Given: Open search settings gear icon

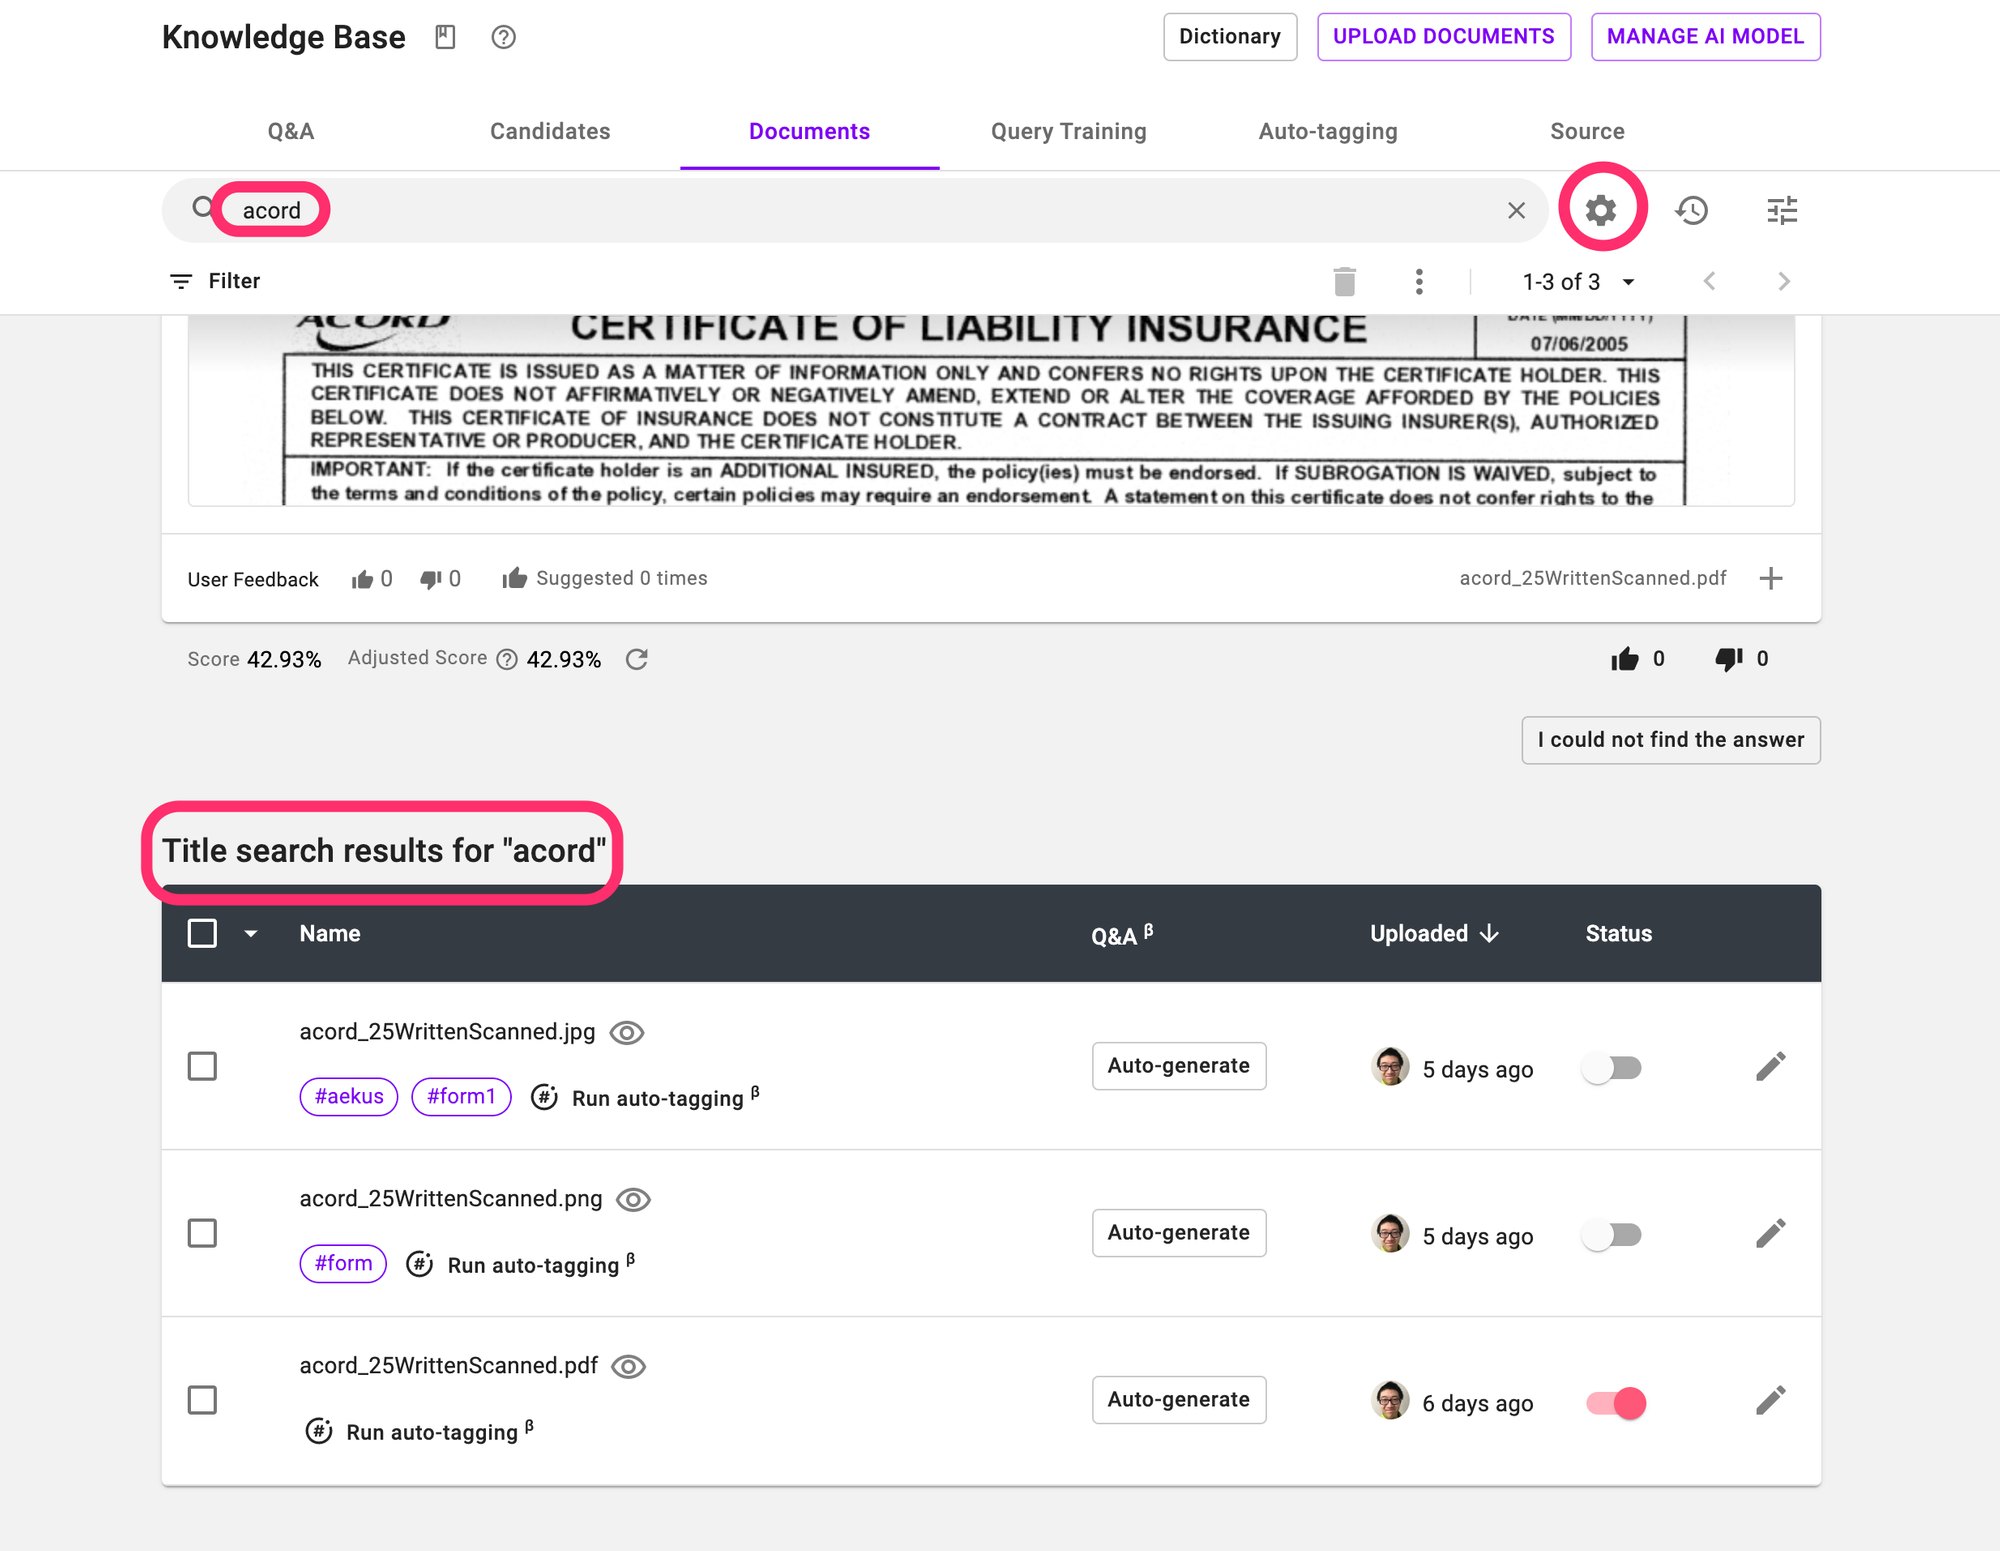Looking at the screenshot, I should click(1601, 210).
